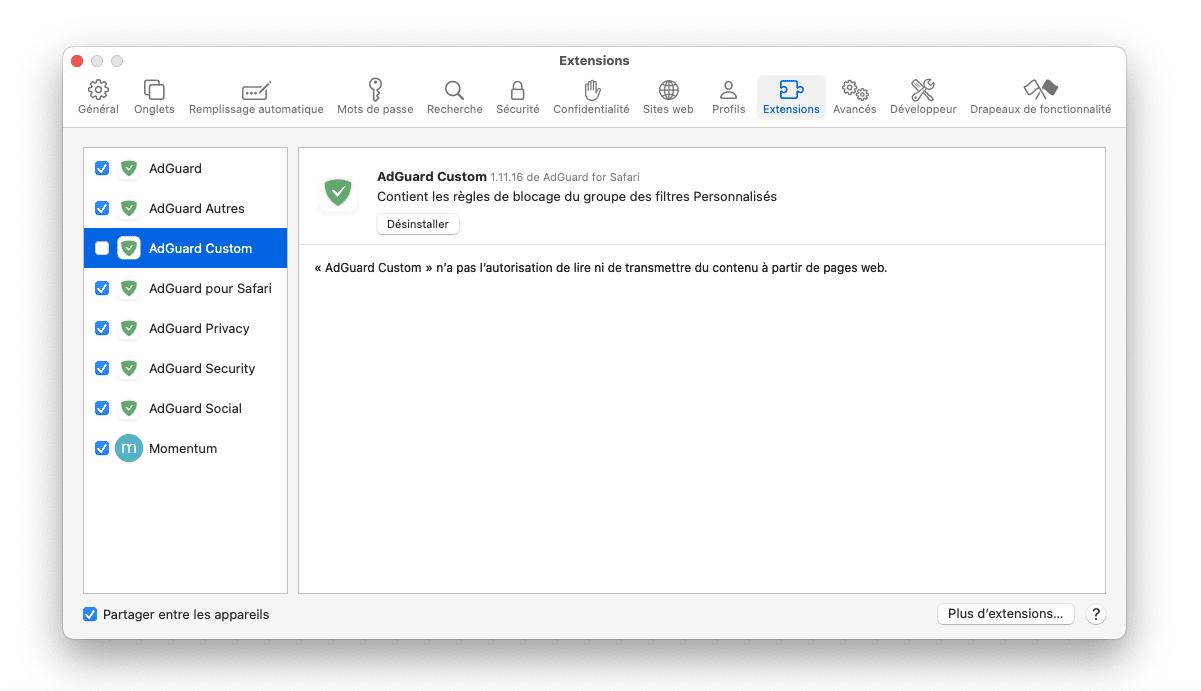The height and width of the screenshot is (691, 1201).
Task: Click the AdGuard Custom title in details
Action: click(x=432, y=176)
